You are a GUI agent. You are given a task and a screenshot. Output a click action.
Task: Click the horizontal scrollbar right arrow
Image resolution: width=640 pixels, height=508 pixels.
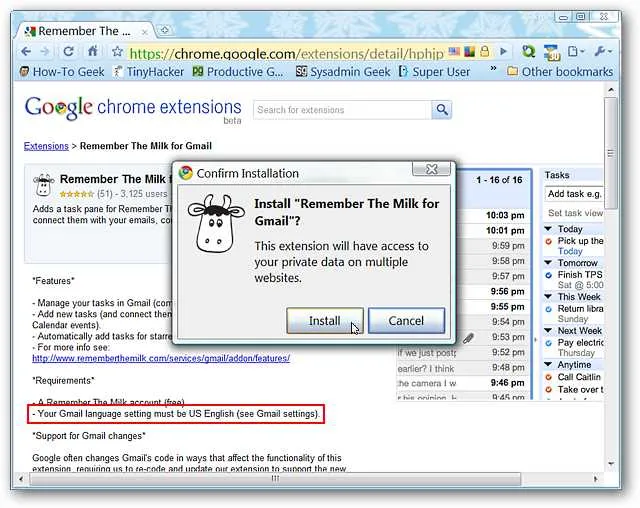tap(596, 479)
